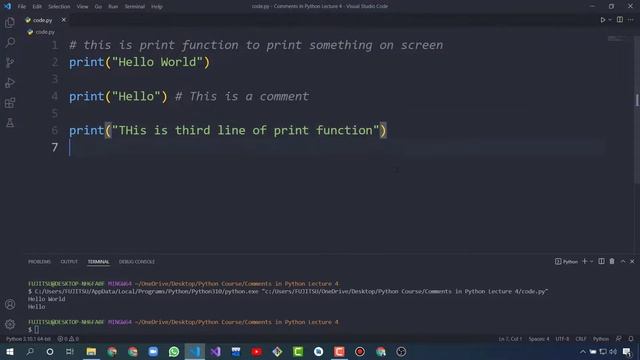Open YouTube icon on the taskbar

[257, 352]
